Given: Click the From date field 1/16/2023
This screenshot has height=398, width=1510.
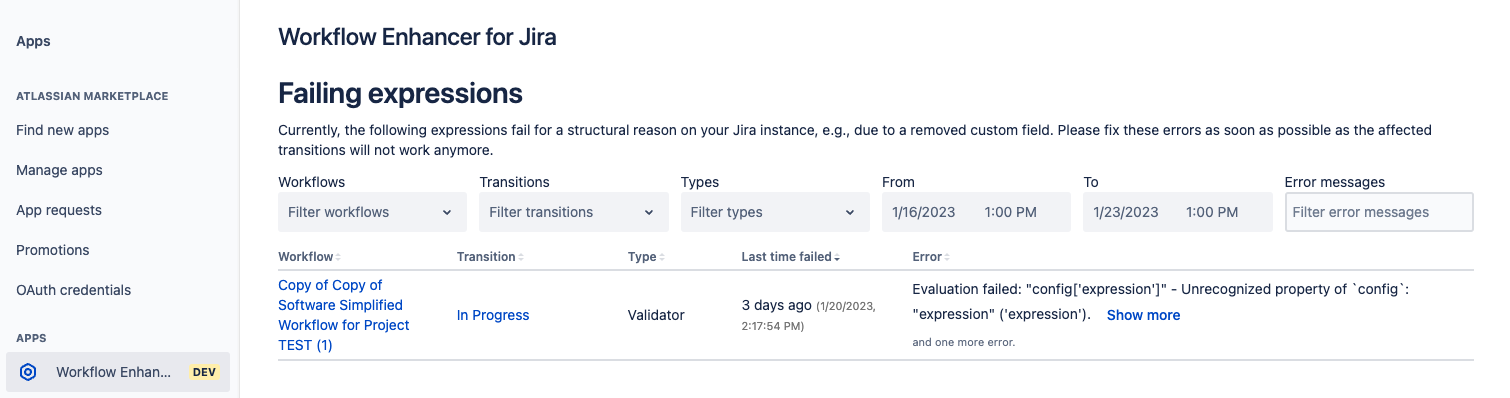Looking at the screenshot, I should 925,212.
